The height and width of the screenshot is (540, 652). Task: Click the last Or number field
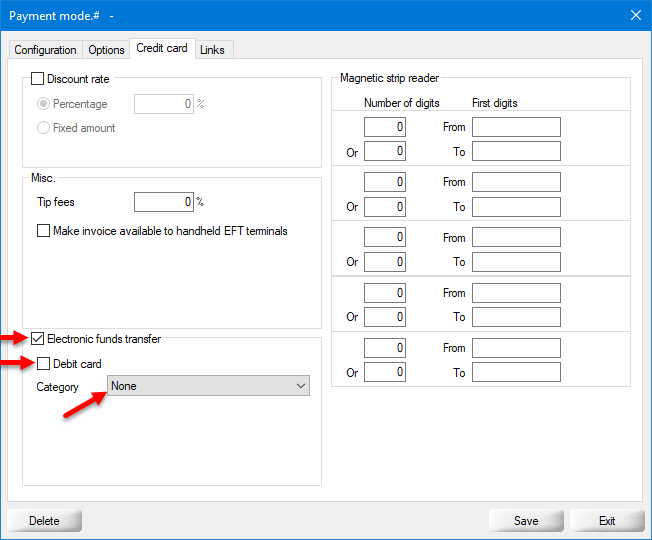pyautogui.click(x=385, y=372)
